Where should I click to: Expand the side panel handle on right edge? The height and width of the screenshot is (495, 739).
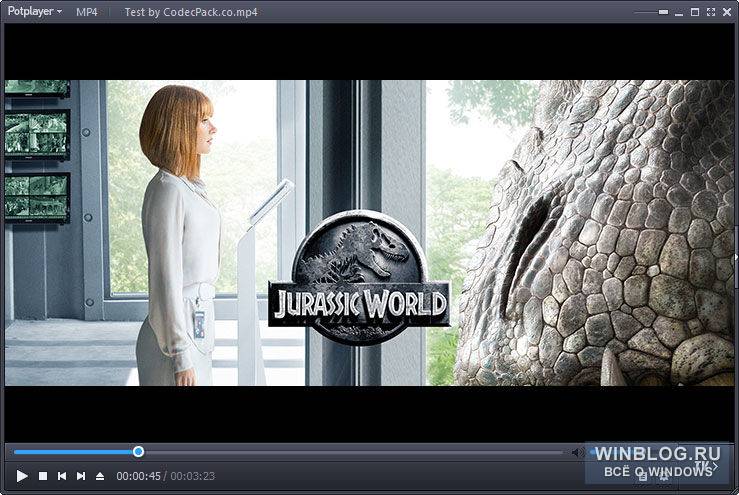(x=736, y=257)
